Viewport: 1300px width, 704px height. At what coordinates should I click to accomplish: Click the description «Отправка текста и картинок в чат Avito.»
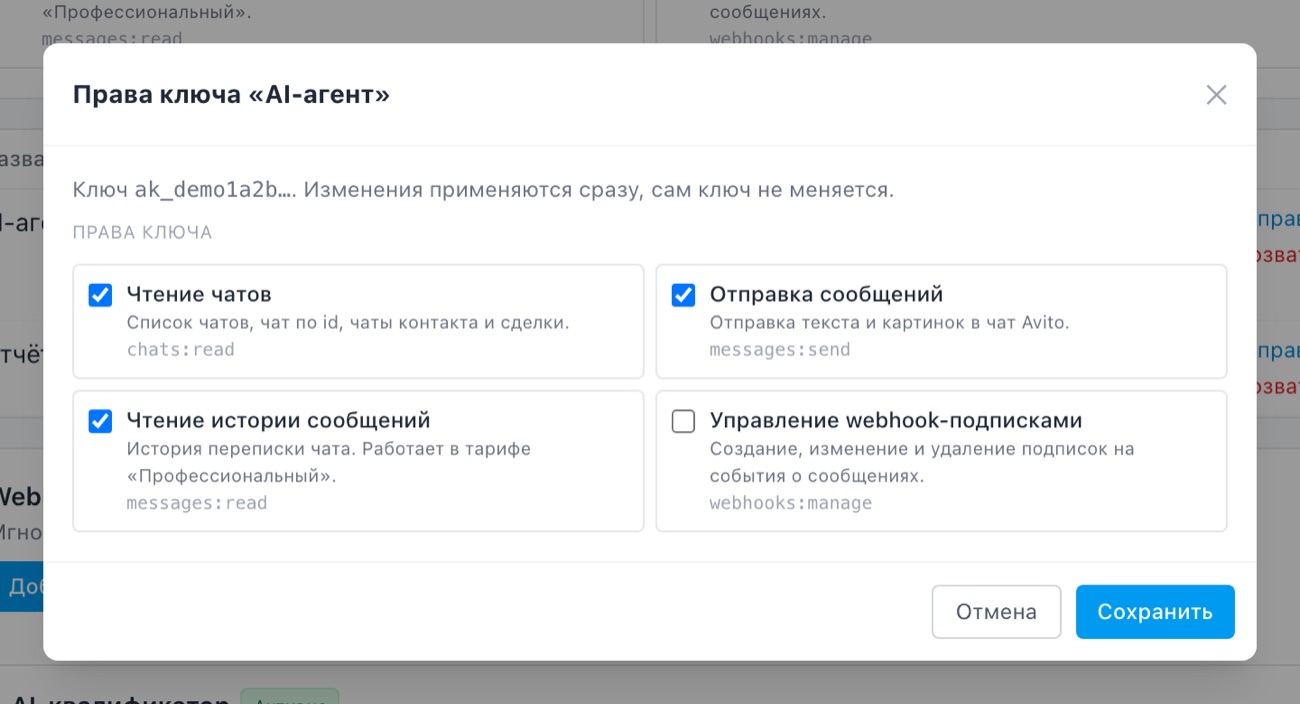pos(890,323)
